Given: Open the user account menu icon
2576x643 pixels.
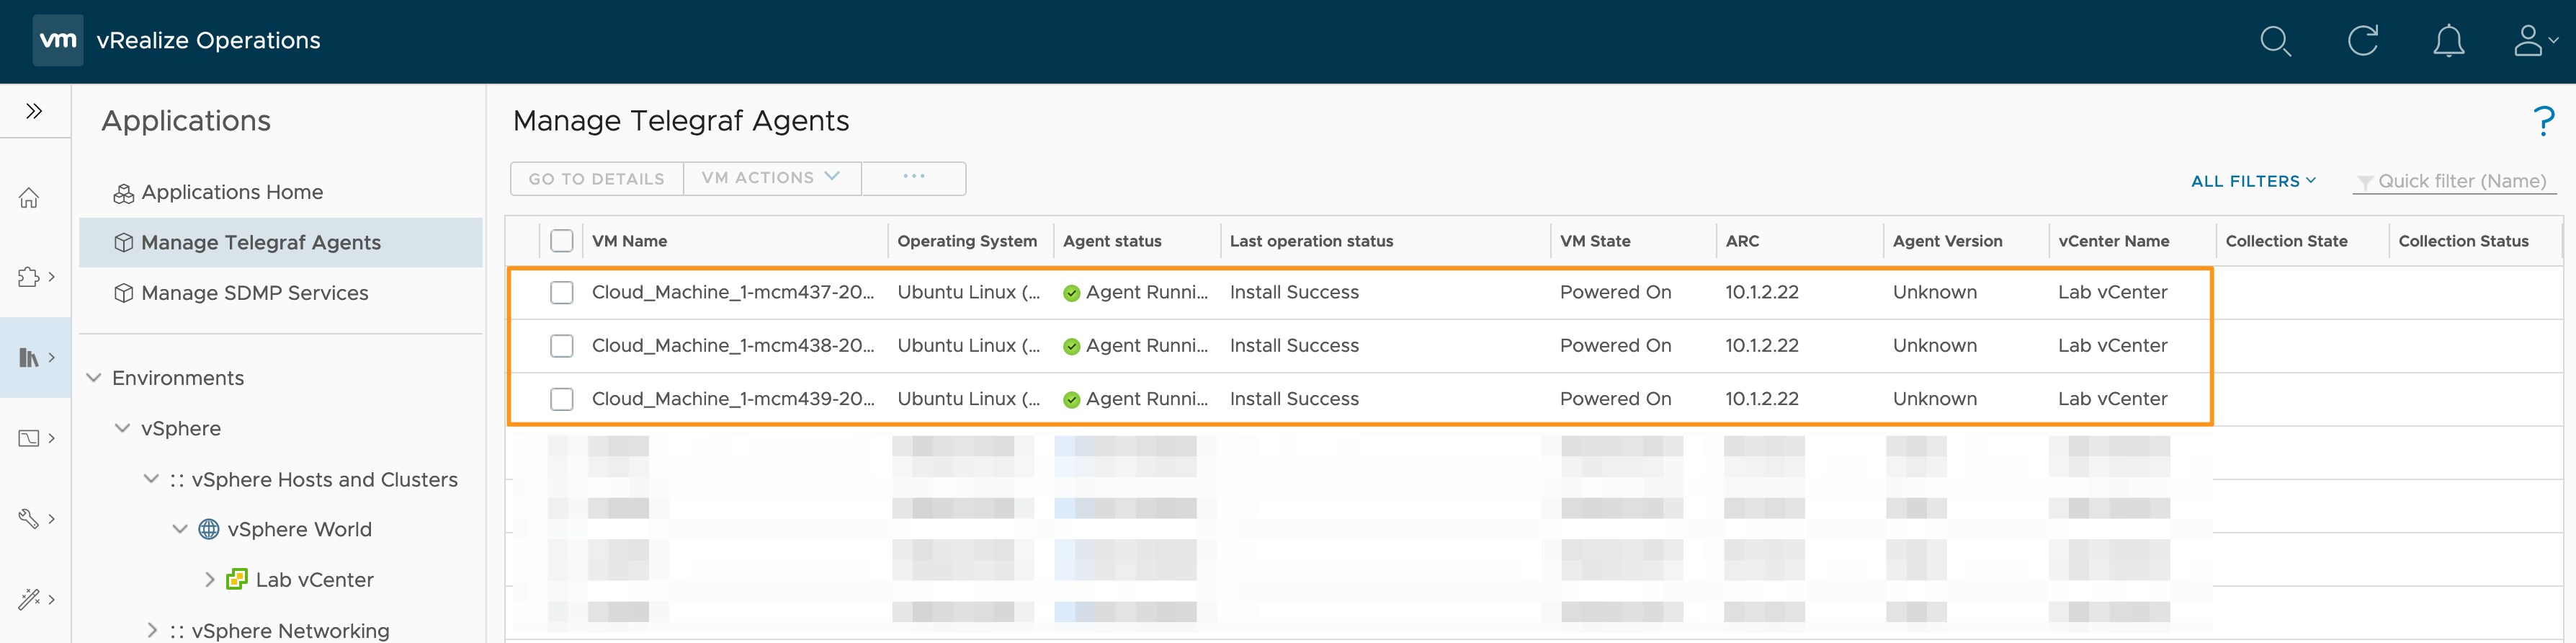Looking at the screenshot, I should point(2534,41).
